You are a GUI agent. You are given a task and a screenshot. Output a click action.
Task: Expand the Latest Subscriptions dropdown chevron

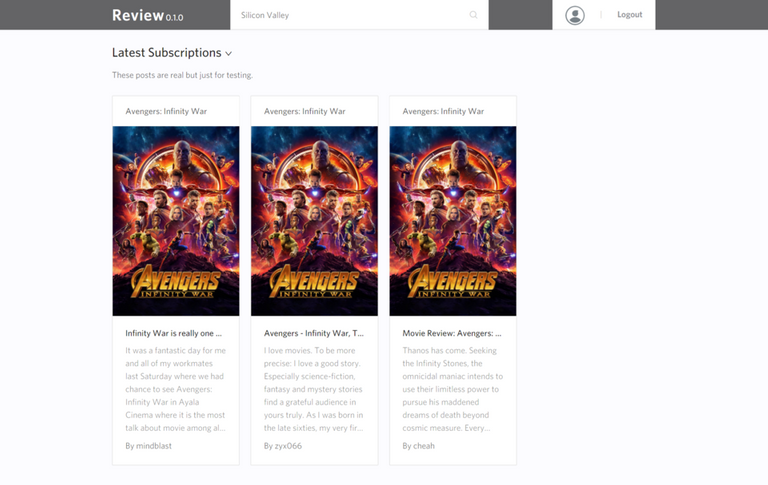tap(229, 54)
